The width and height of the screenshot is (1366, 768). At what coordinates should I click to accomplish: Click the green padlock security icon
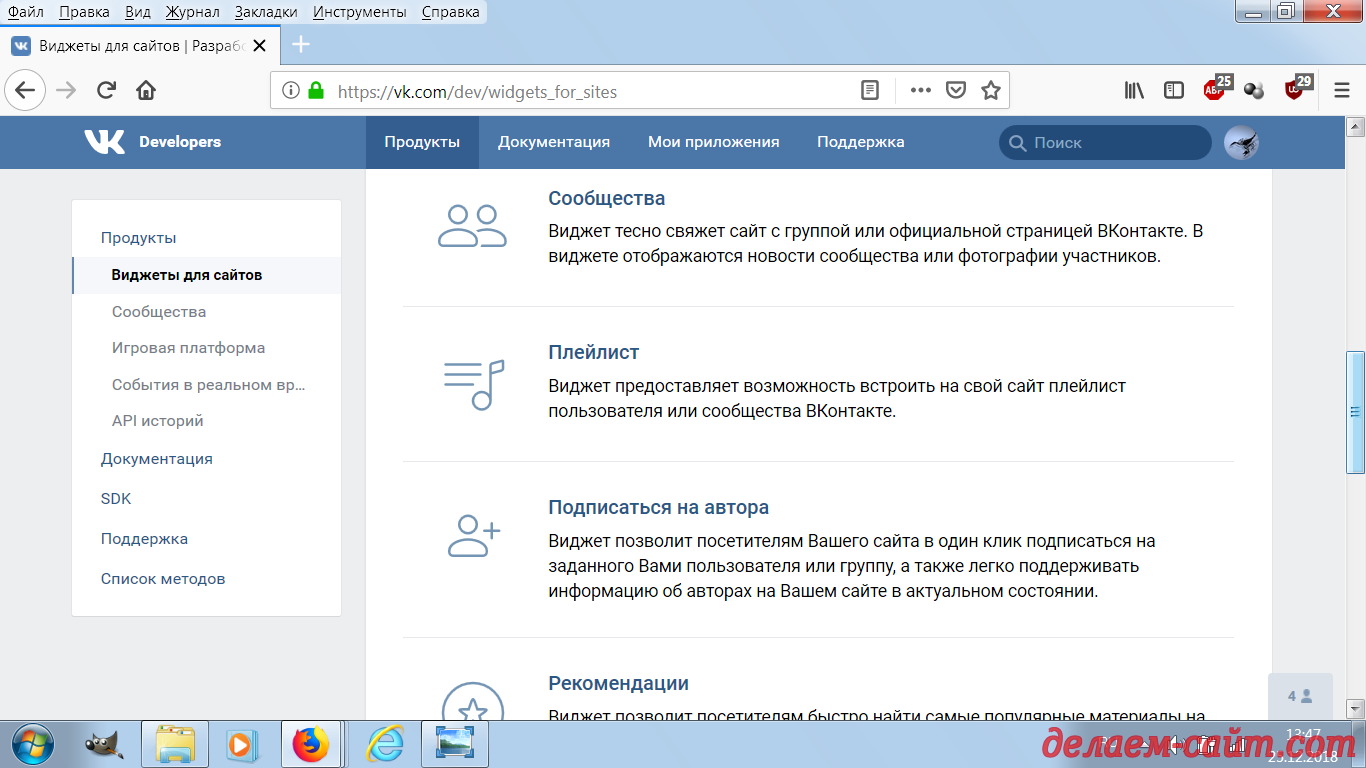coord(316,90)
